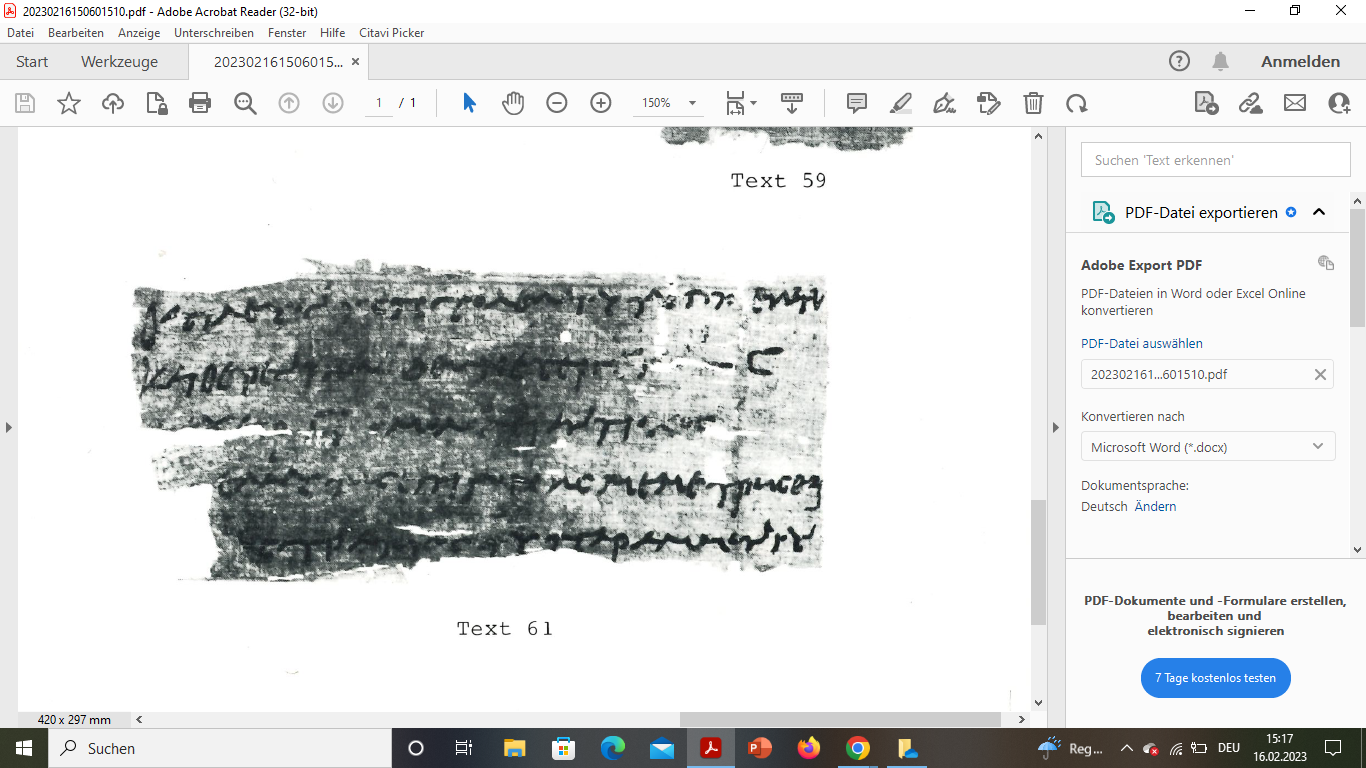Image resolution: width=1366 pixels, height=768 pixels.
Task: Open the sign document pen icon
Action: [x=945, y=103]
